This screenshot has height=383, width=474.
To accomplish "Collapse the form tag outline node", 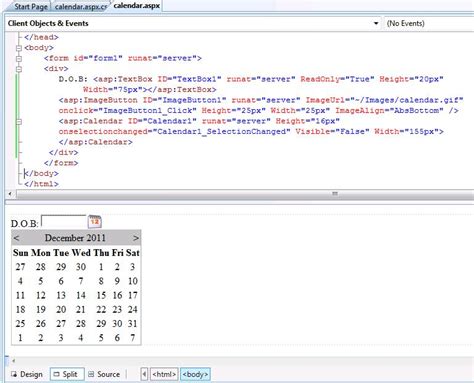I will tap(19, 59).
